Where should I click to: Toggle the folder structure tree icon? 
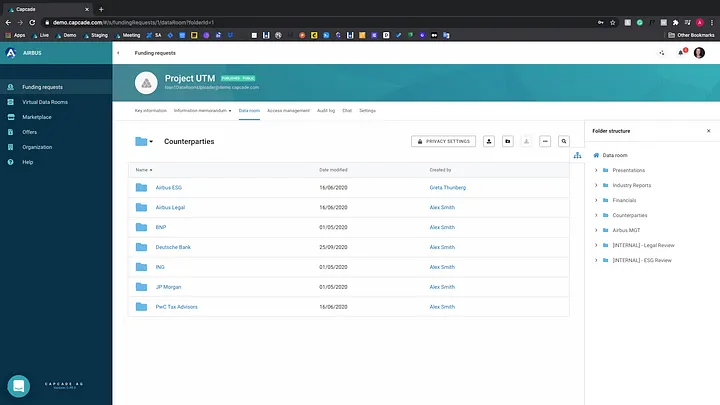point(577,155)
